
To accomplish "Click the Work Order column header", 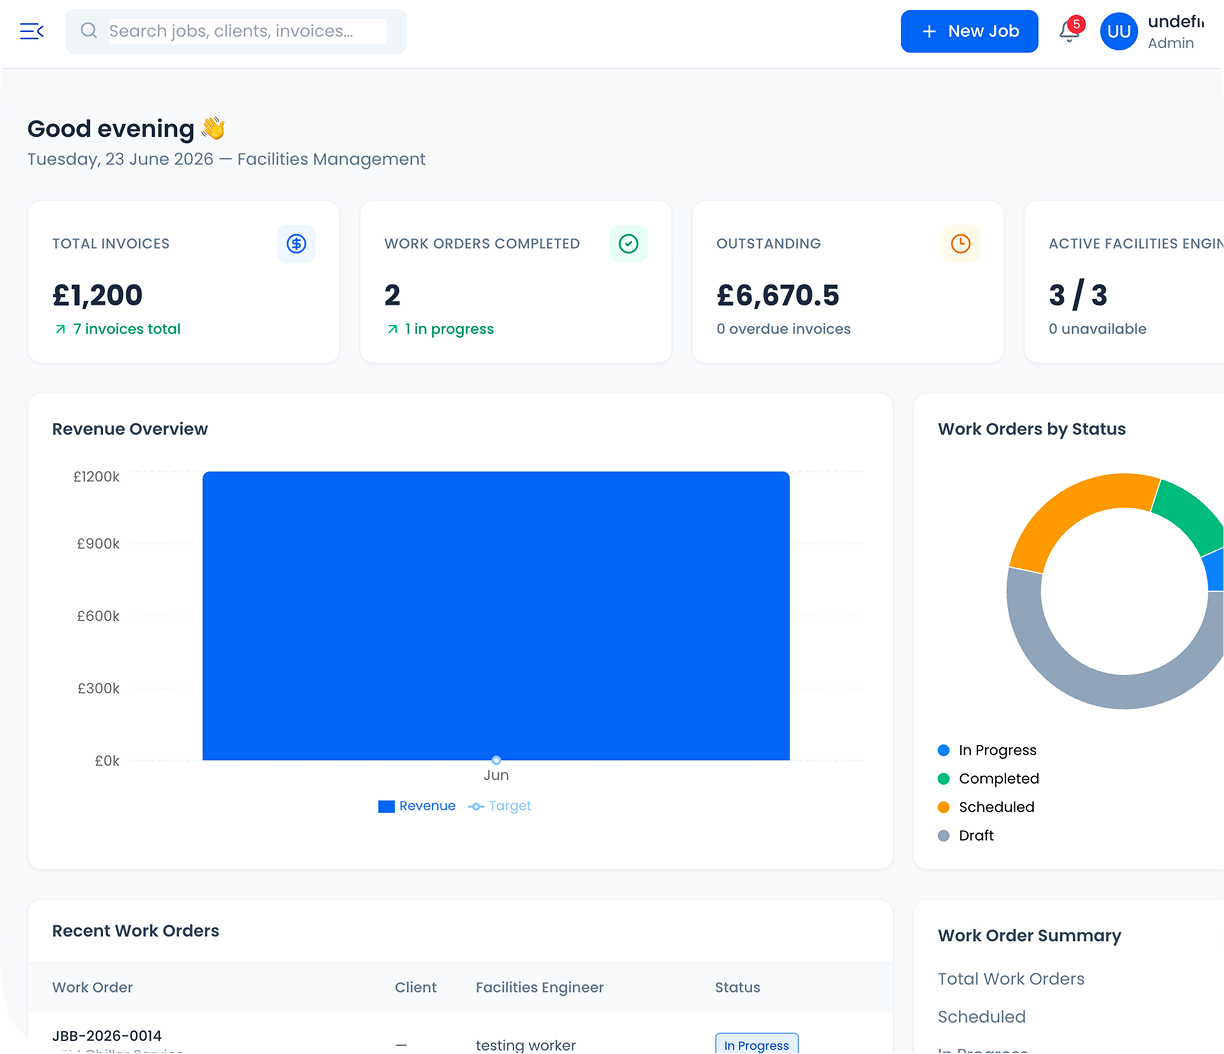I will (x=92, y=987).
